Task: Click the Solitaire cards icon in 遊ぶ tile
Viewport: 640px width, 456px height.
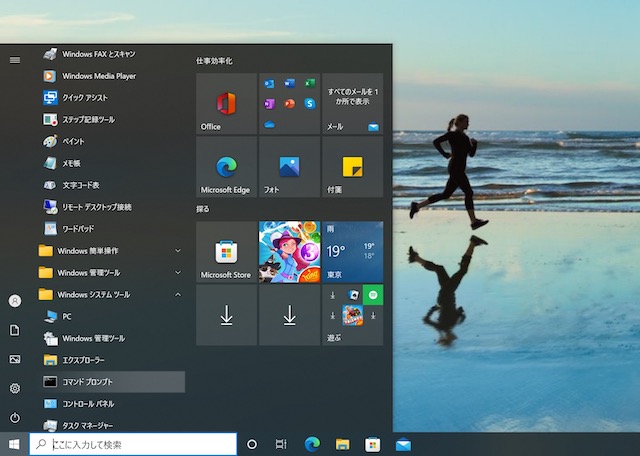Action: [353, 295]
